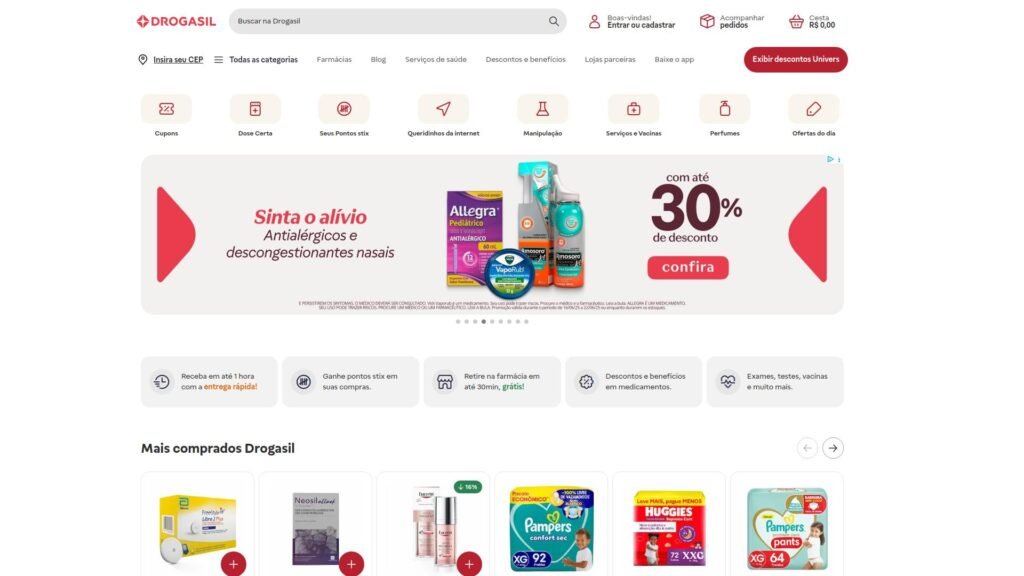Screen dimensions: 1024x576
Task: Select the Manipulação flask icon
Action: pyautogui.click(x=543, y=109)
